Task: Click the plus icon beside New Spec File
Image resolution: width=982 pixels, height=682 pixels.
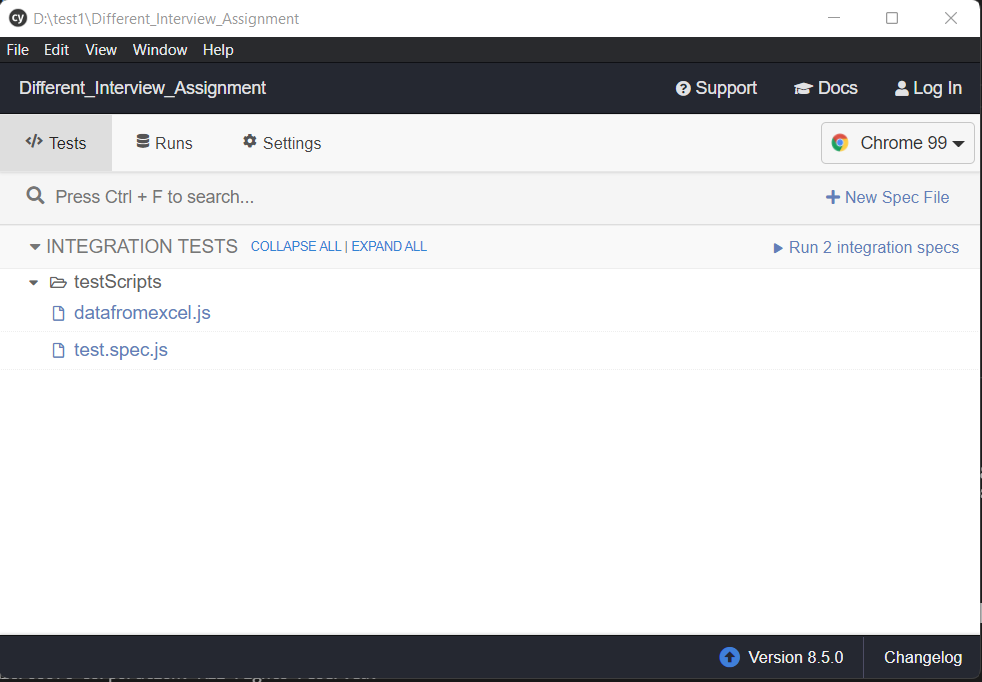Action: [x=832, y=197]
